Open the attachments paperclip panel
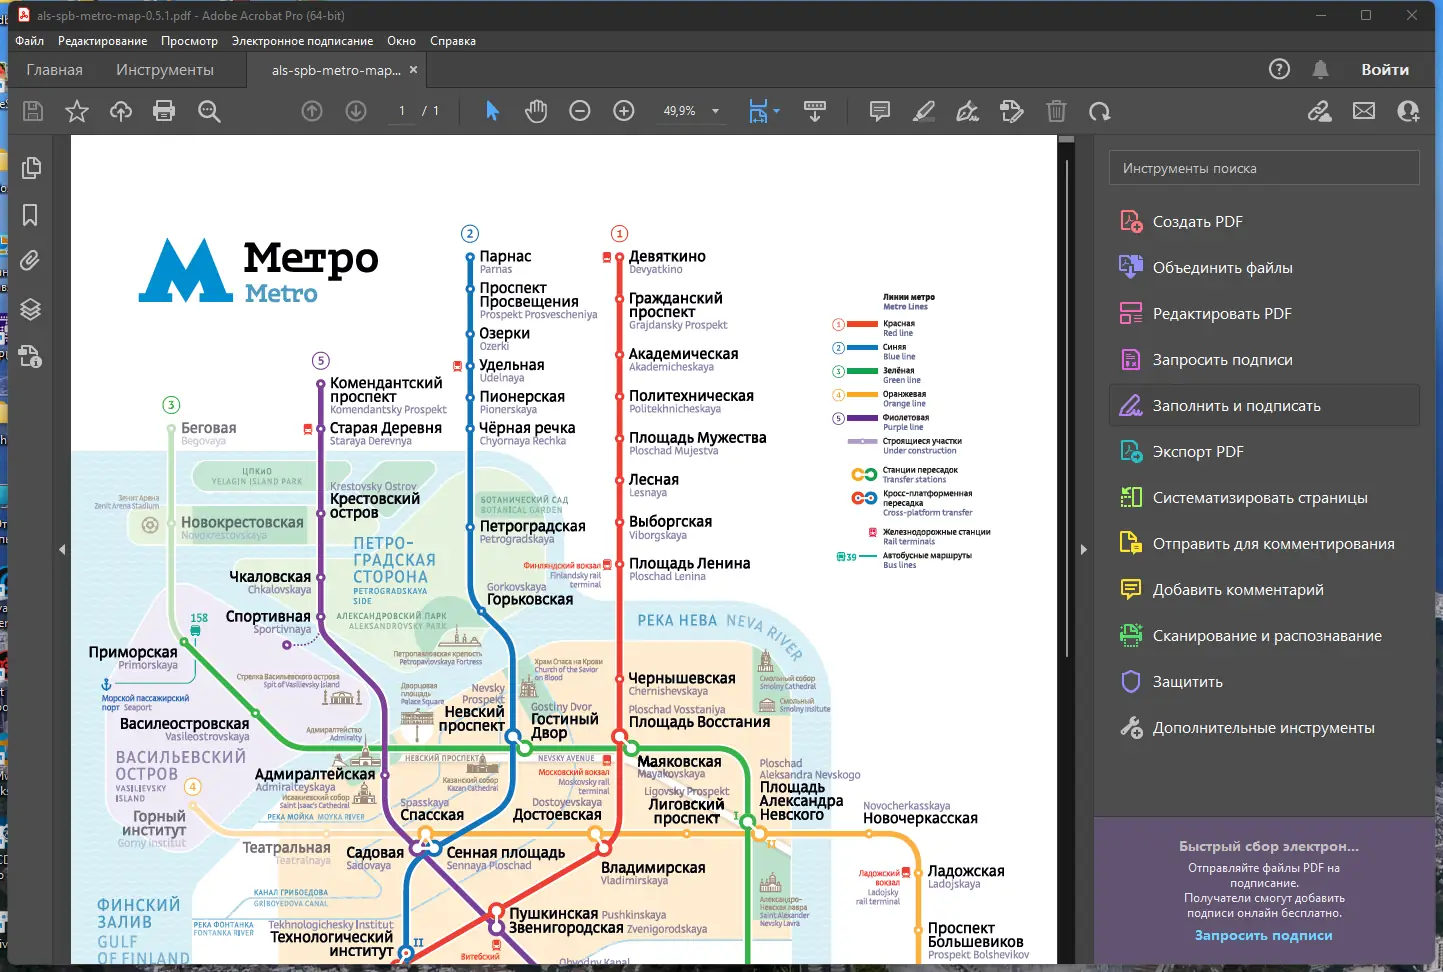The width and height of the screenshot is (1443, 972). tap(30, 262)
